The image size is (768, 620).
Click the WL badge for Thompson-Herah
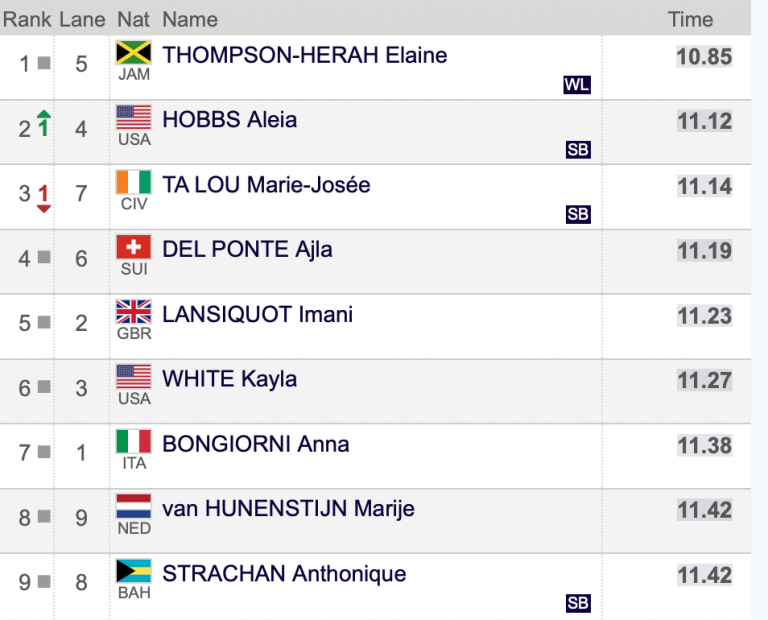pyautogui.click(x=577, y=85)
